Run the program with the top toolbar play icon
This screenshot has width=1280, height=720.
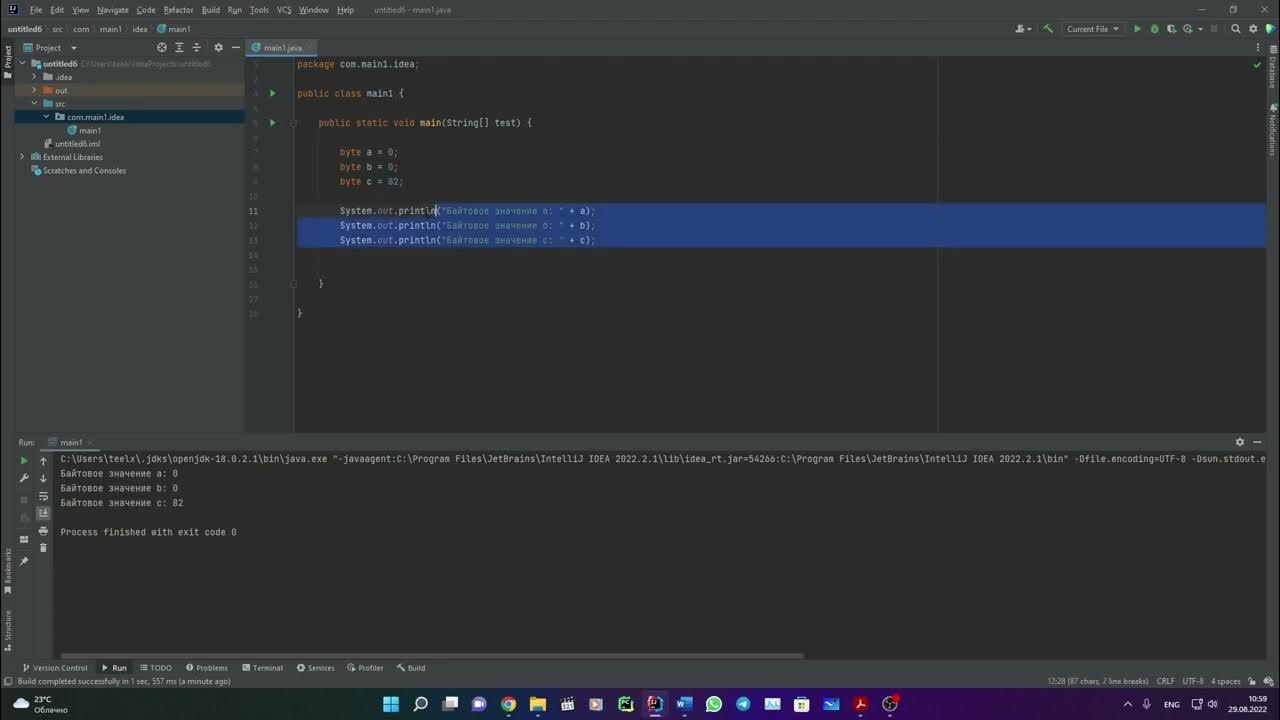coord(1137,29)
